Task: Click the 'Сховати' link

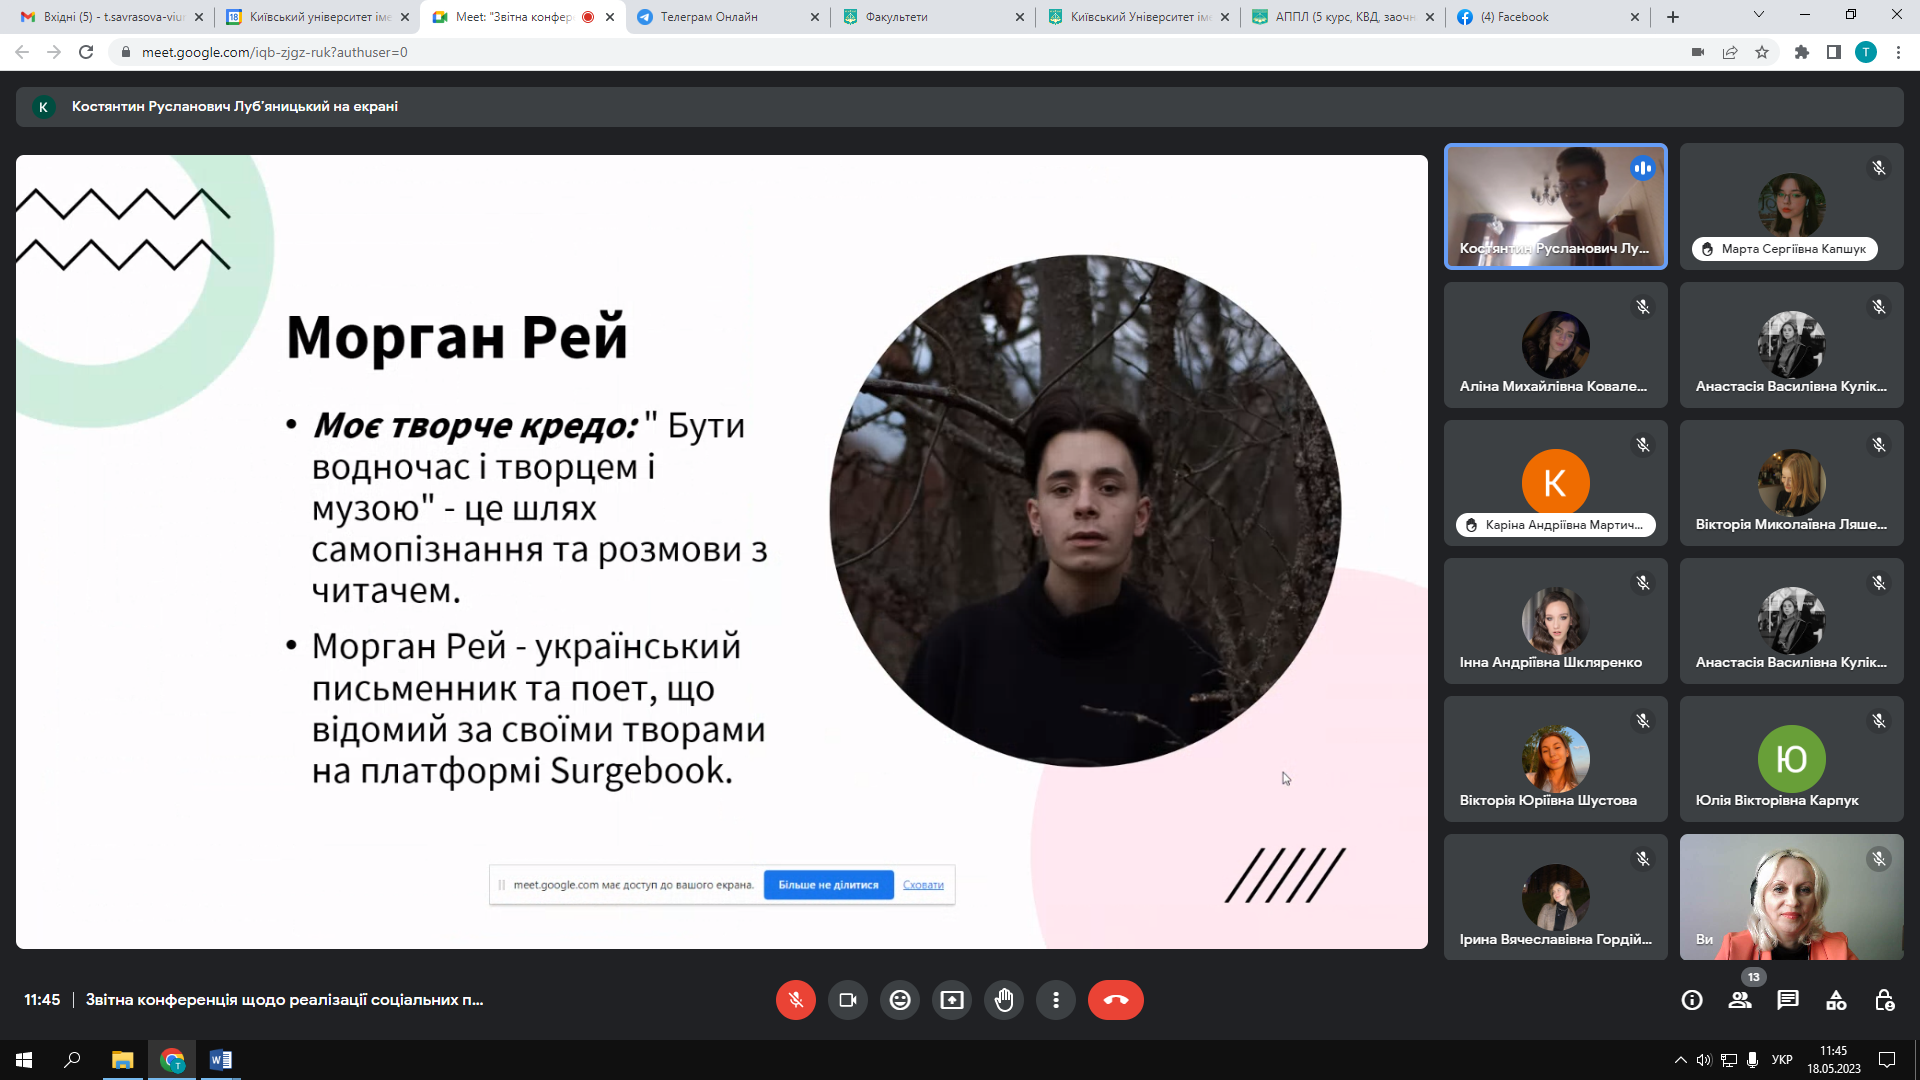Action: pos(923,885)
